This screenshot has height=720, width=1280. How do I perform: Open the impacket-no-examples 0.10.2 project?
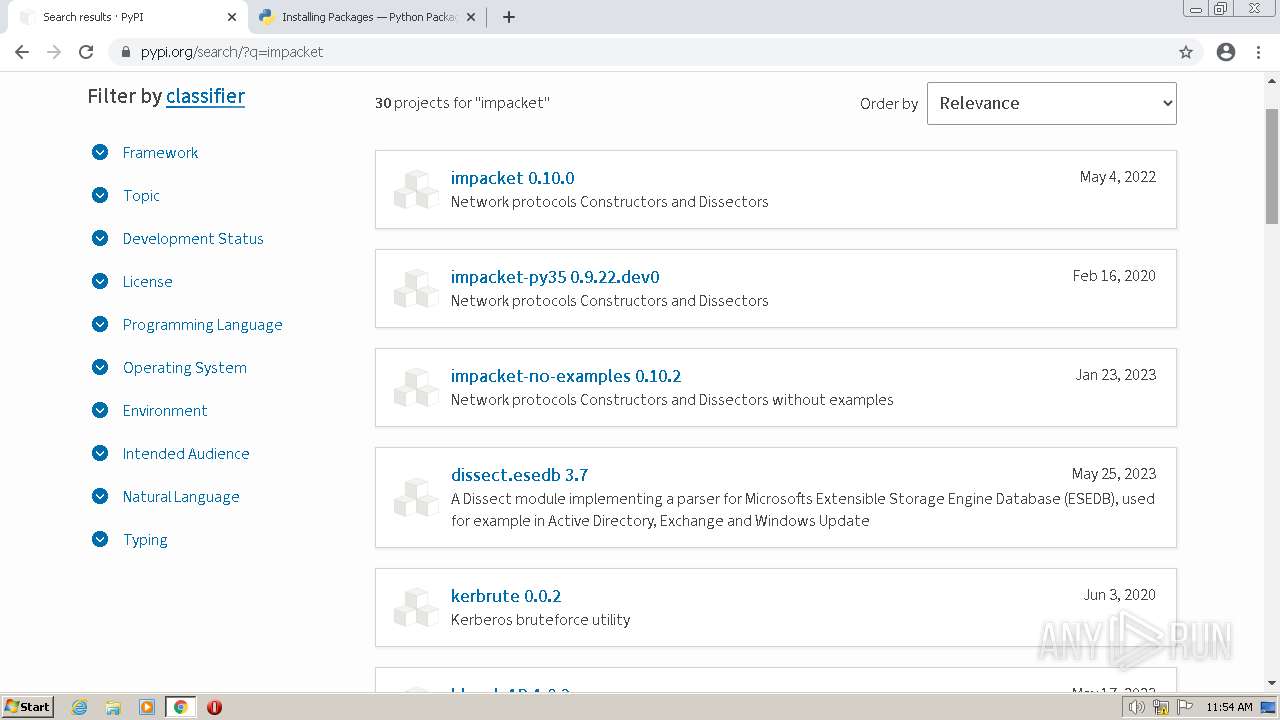(x=566, y=376)
